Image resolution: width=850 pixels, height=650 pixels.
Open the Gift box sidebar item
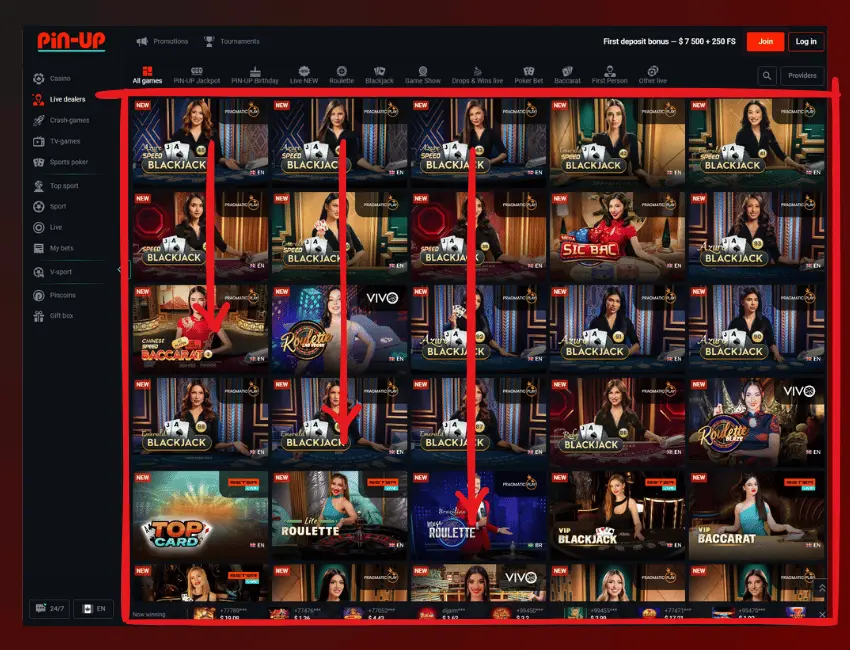(x=53, y=316)
